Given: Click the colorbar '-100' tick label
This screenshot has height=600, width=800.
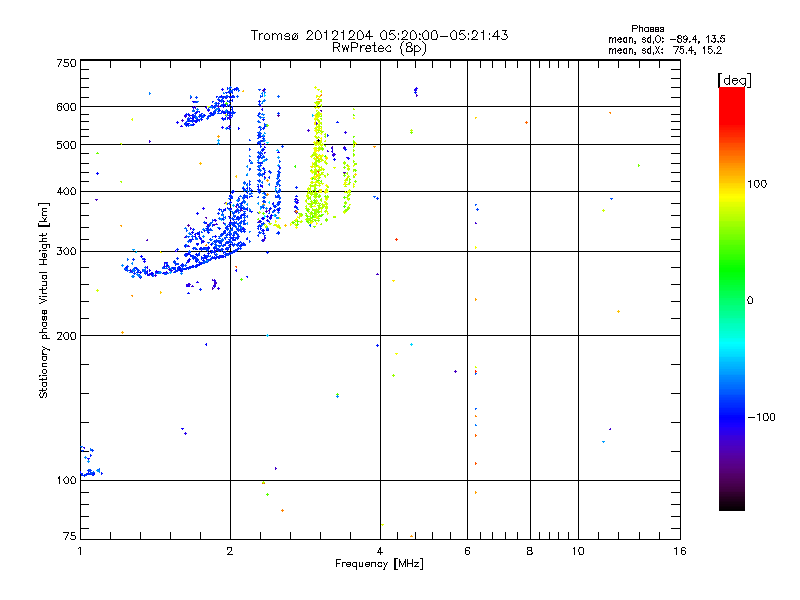Looking at the screenshot, I should 761,417.
